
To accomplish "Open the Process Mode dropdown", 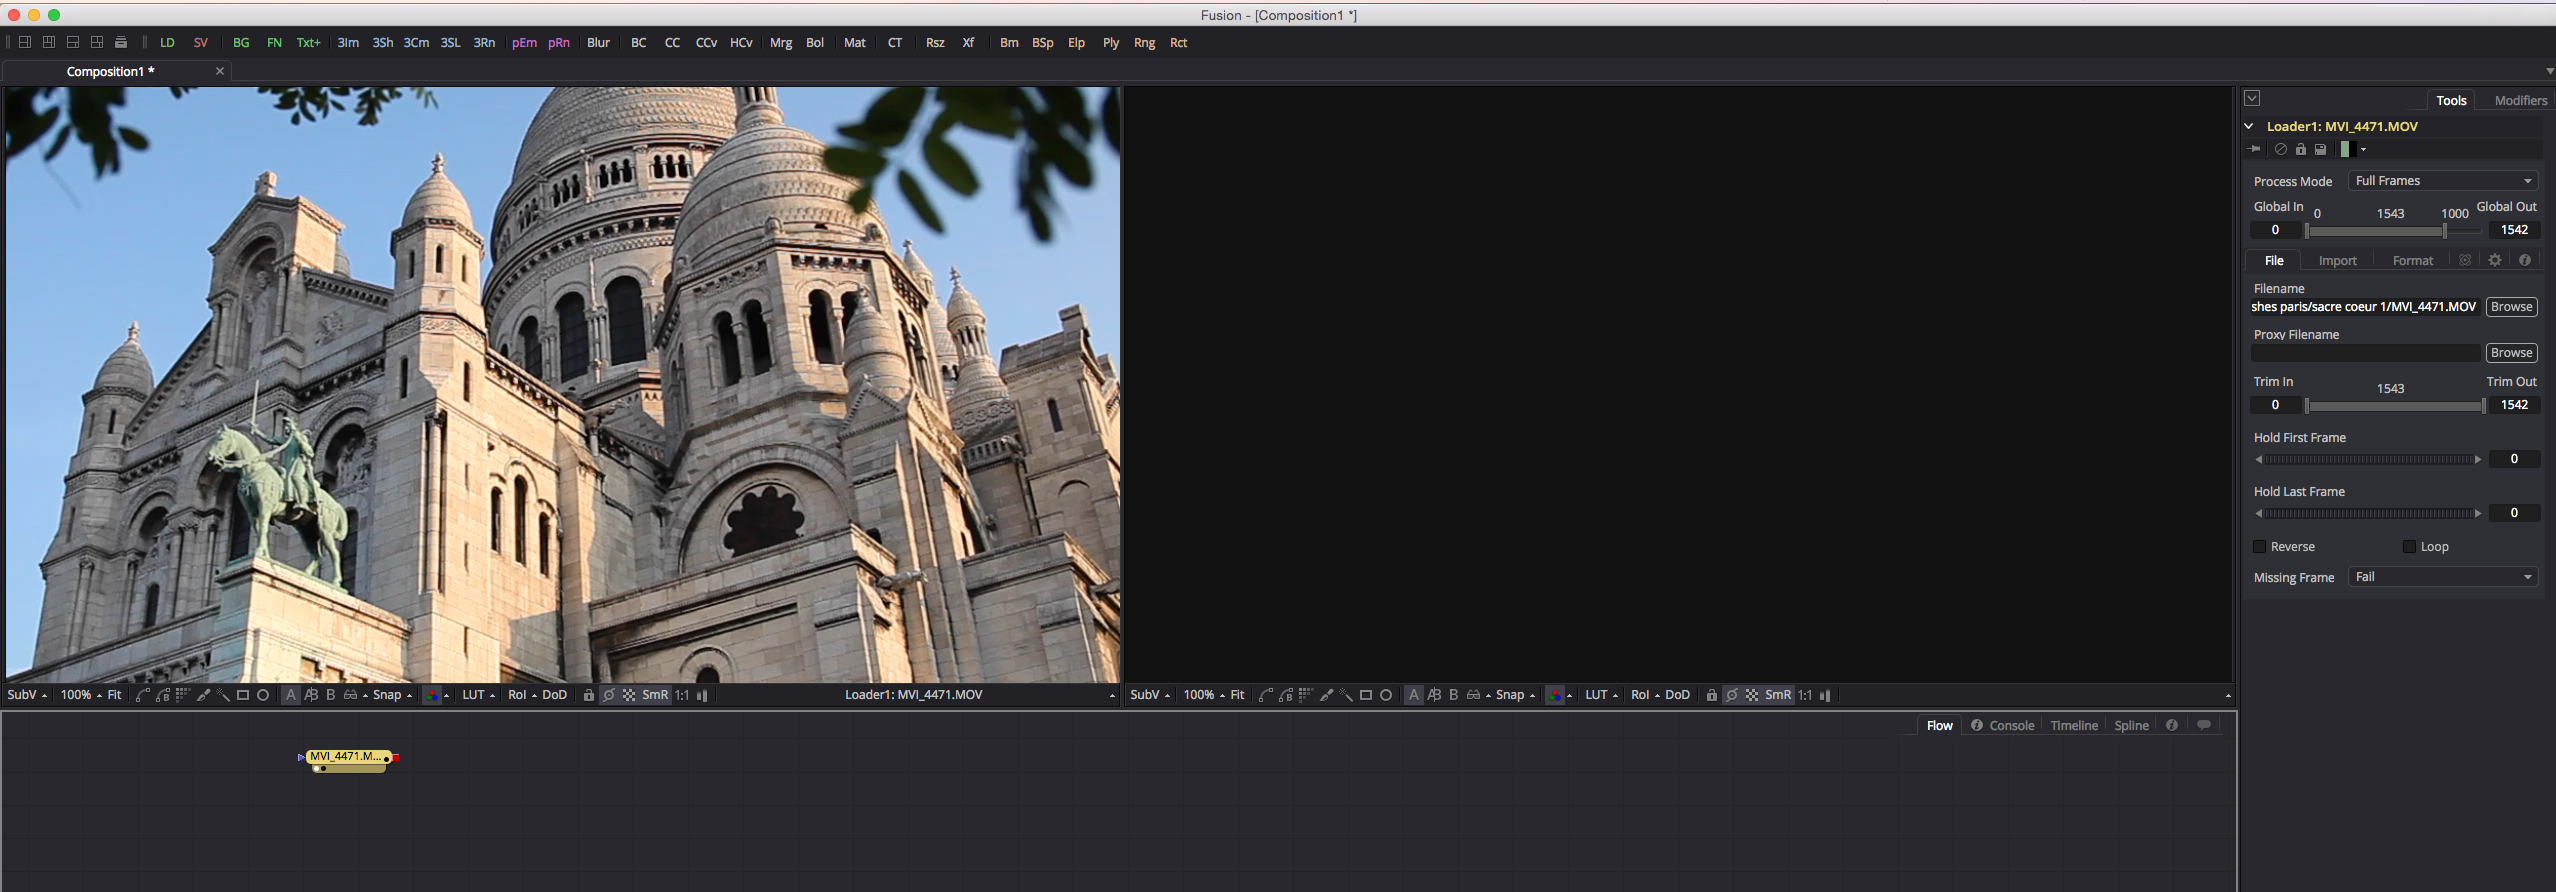I will 2441,181.
